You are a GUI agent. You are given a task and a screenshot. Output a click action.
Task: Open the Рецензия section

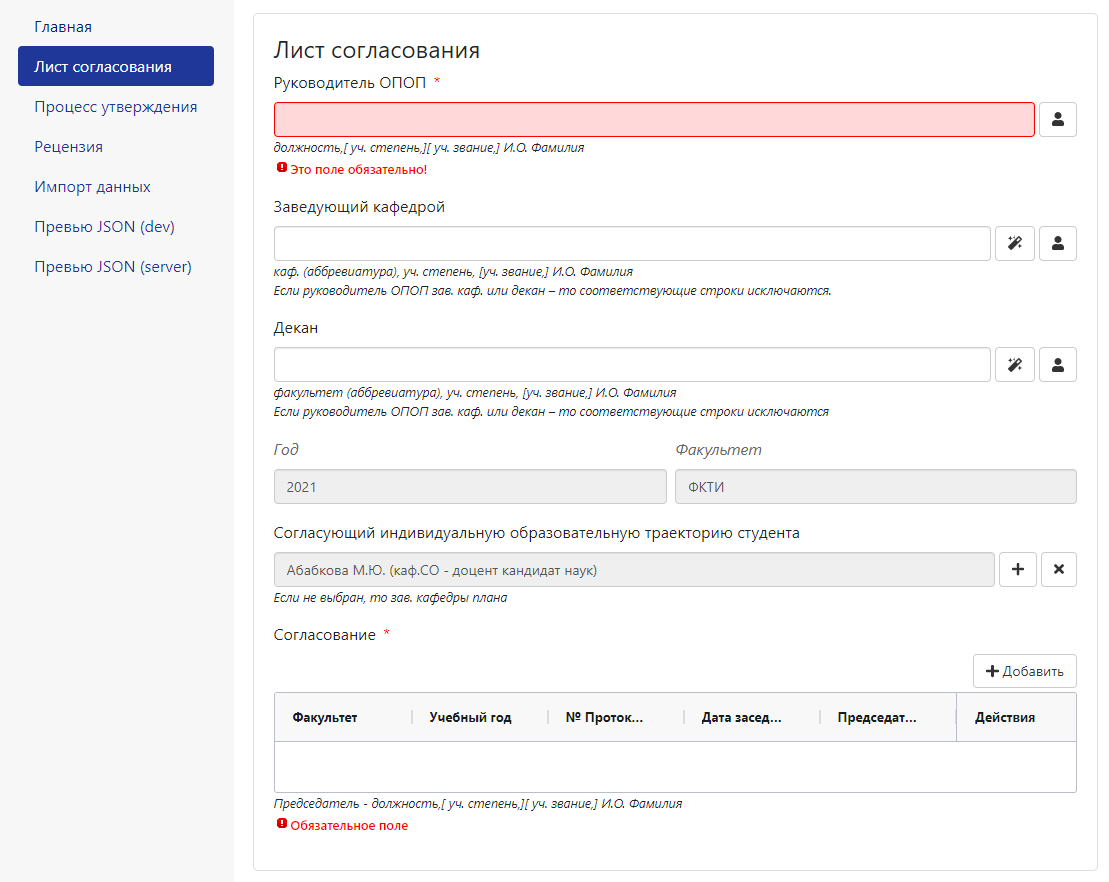click(69, 146)
